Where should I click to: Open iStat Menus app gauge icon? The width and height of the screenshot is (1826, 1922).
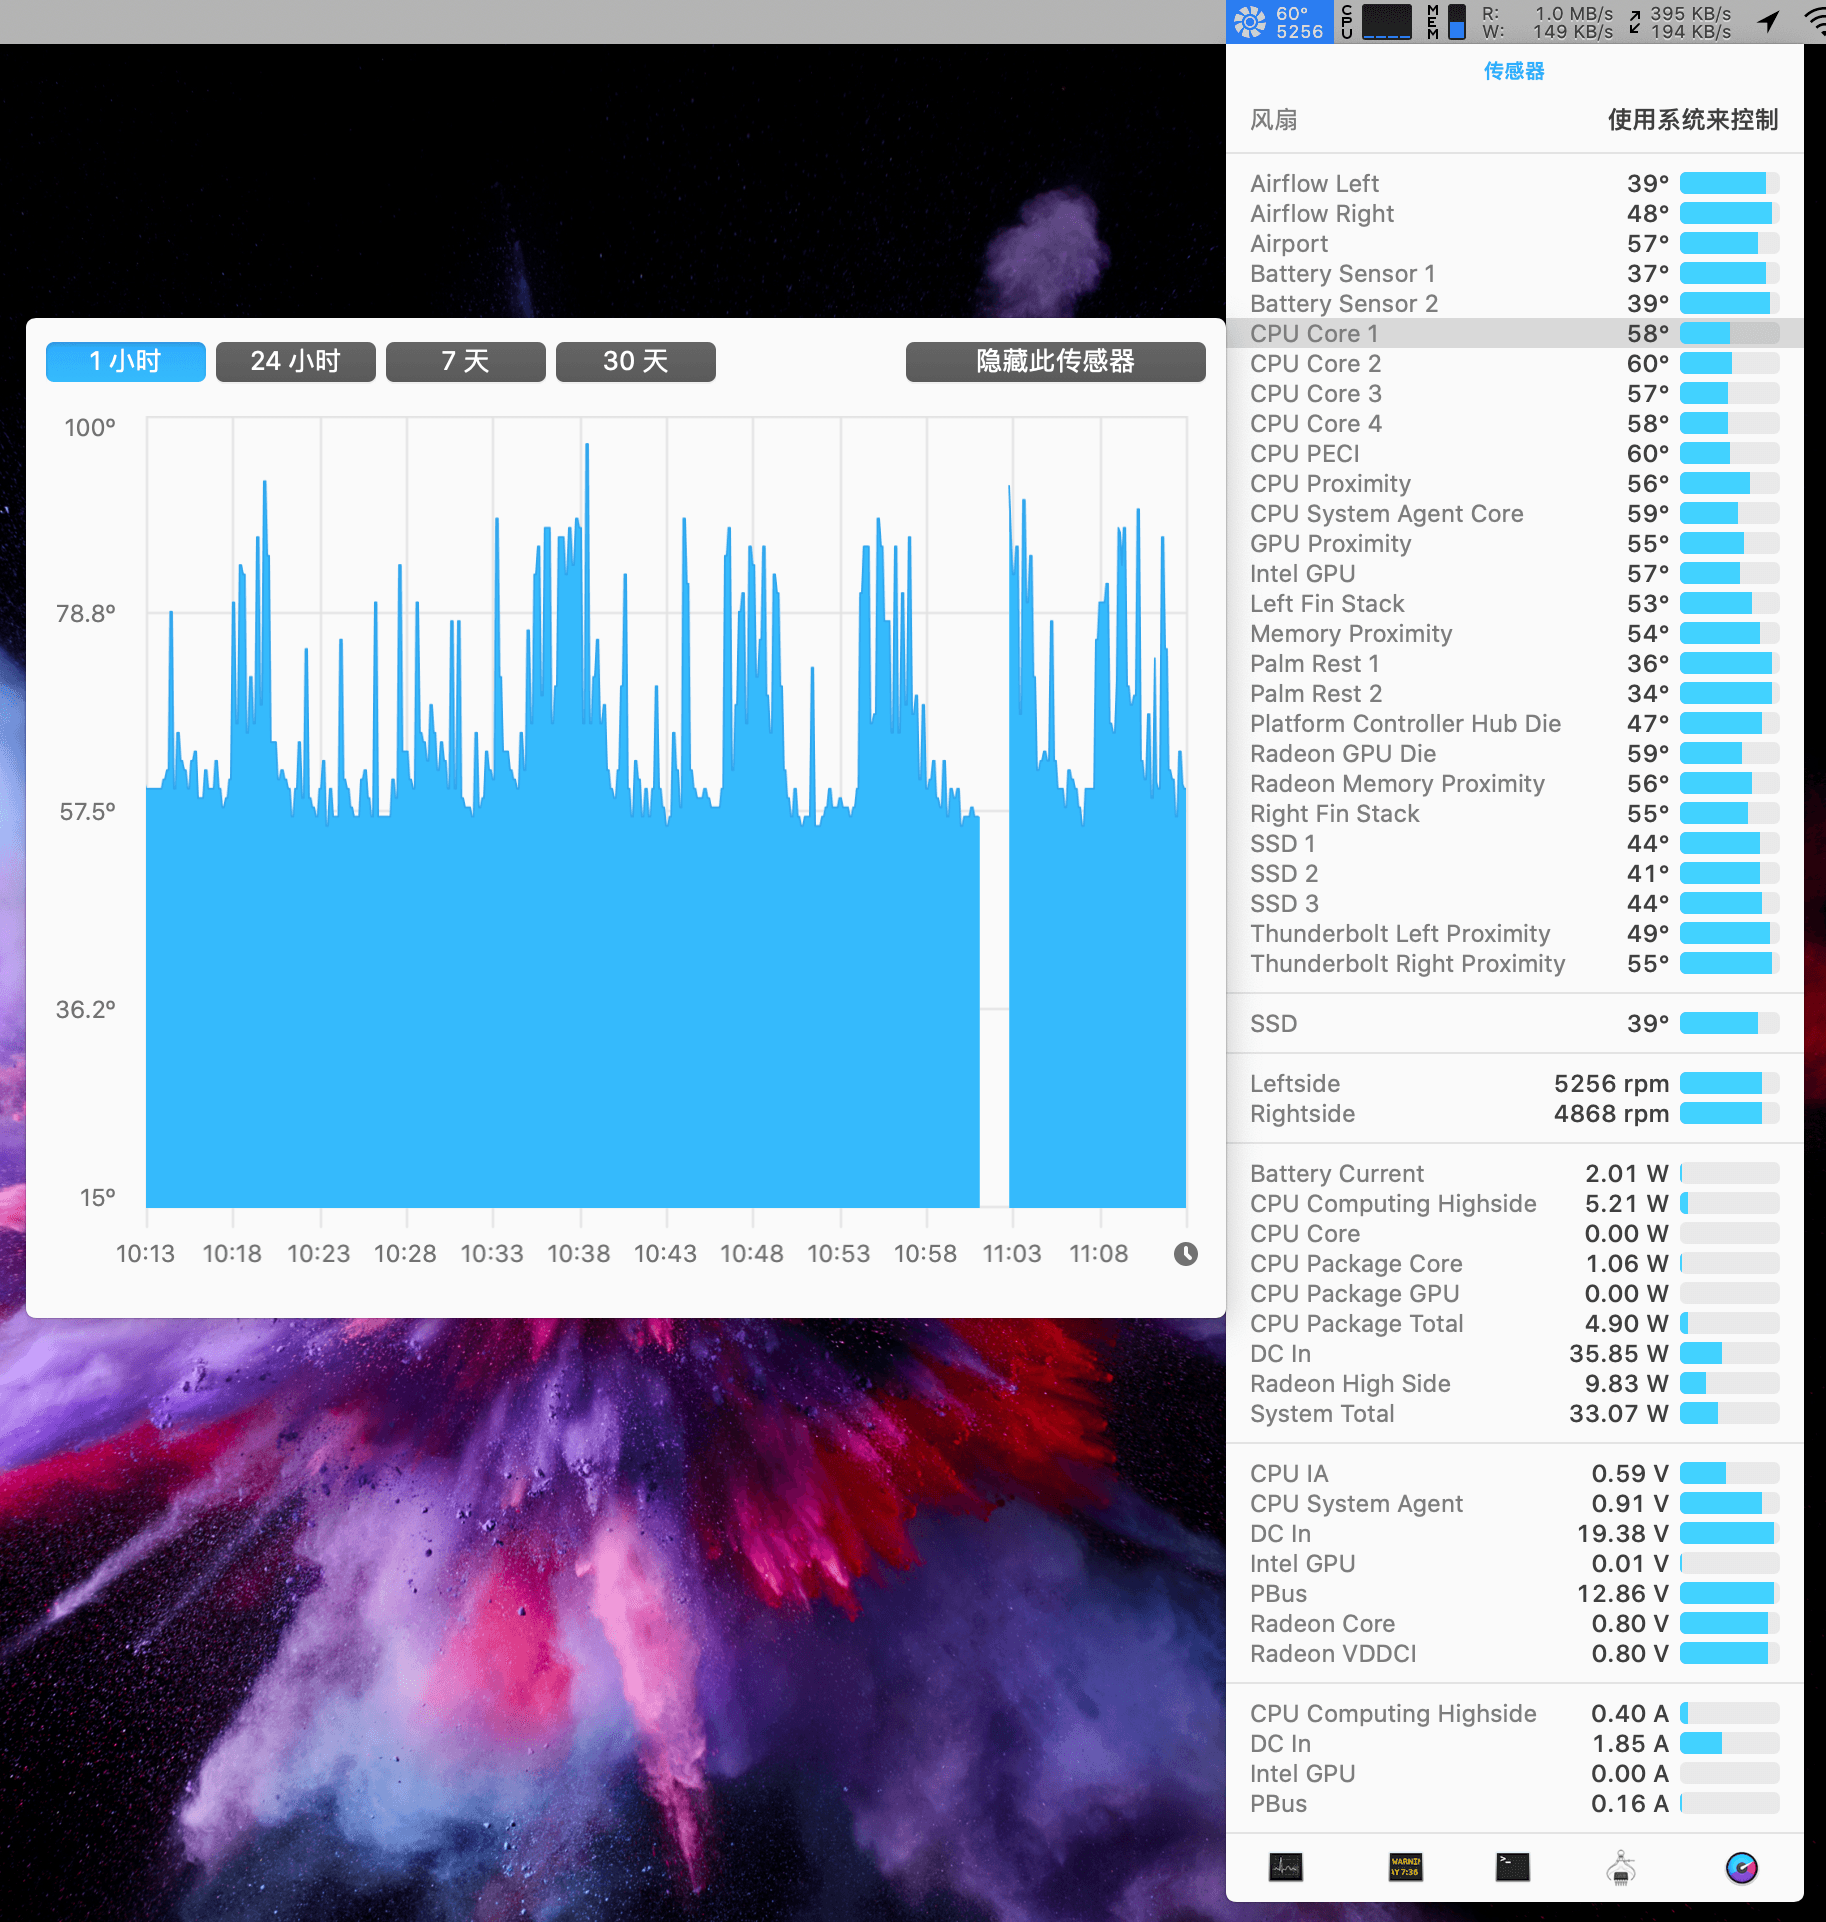pos(1742,1867)
